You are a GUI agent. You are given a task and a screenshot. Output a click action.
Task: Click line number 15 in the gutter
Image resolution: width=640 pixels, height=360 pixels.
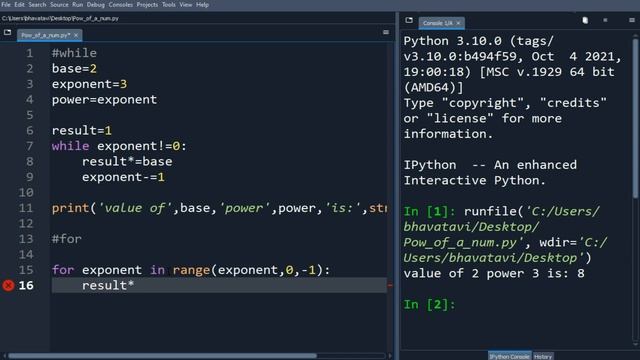pyautogui.click(x=26, y=270)
